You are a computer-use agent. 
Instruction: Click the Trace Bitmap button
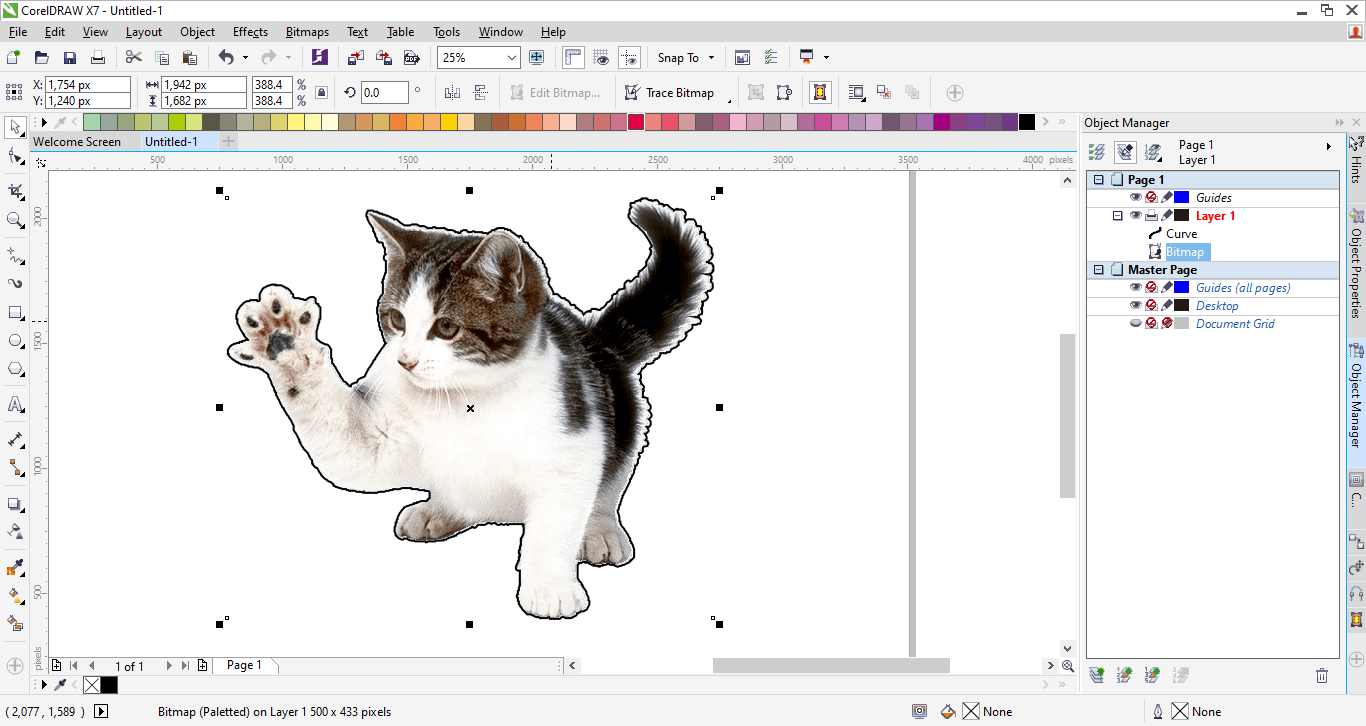[670, 92]
